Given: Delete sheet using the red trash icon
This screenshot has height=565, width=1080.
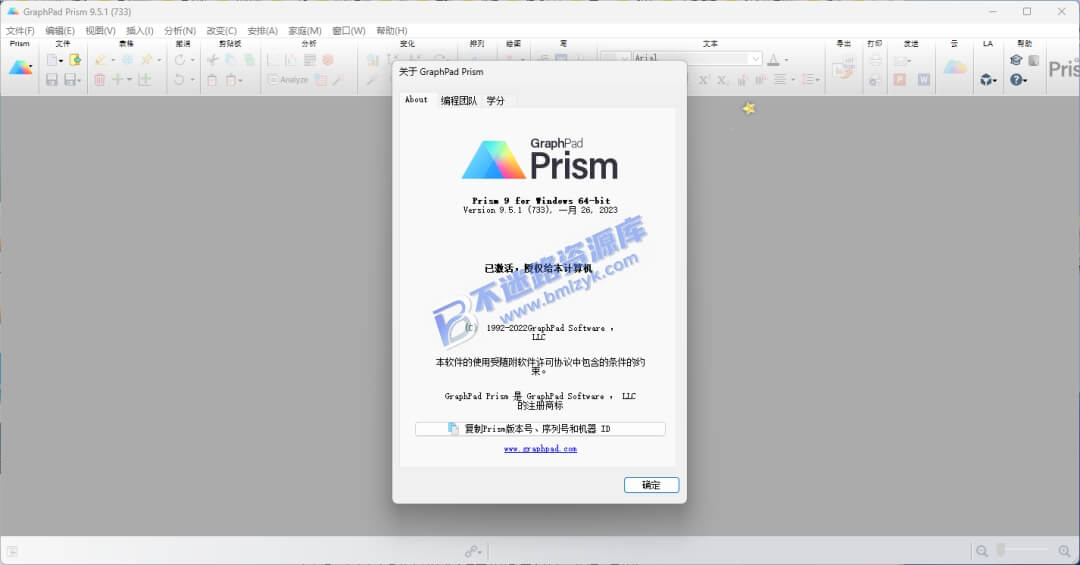Looking at the screenshot, I should (x=99, y=79).
